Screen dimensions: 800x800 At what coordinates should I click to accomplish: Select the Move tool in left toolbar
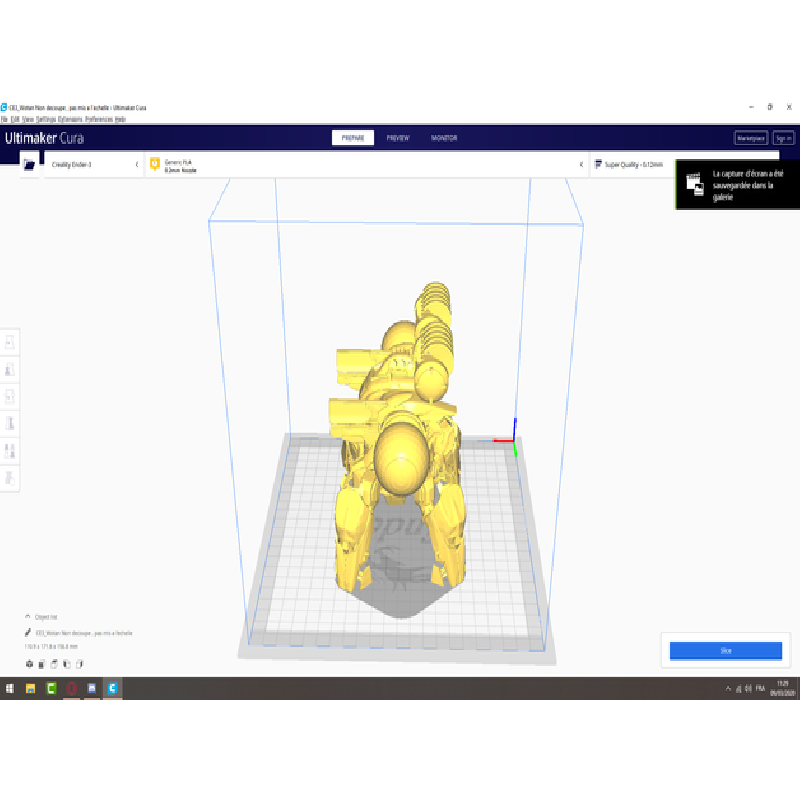coord(10,343)
